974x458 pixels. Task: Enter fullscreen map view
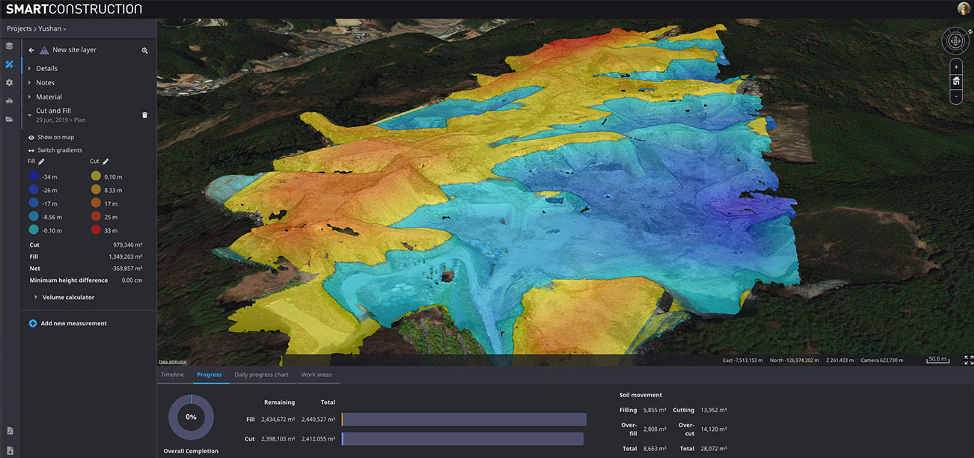(967, 360)
